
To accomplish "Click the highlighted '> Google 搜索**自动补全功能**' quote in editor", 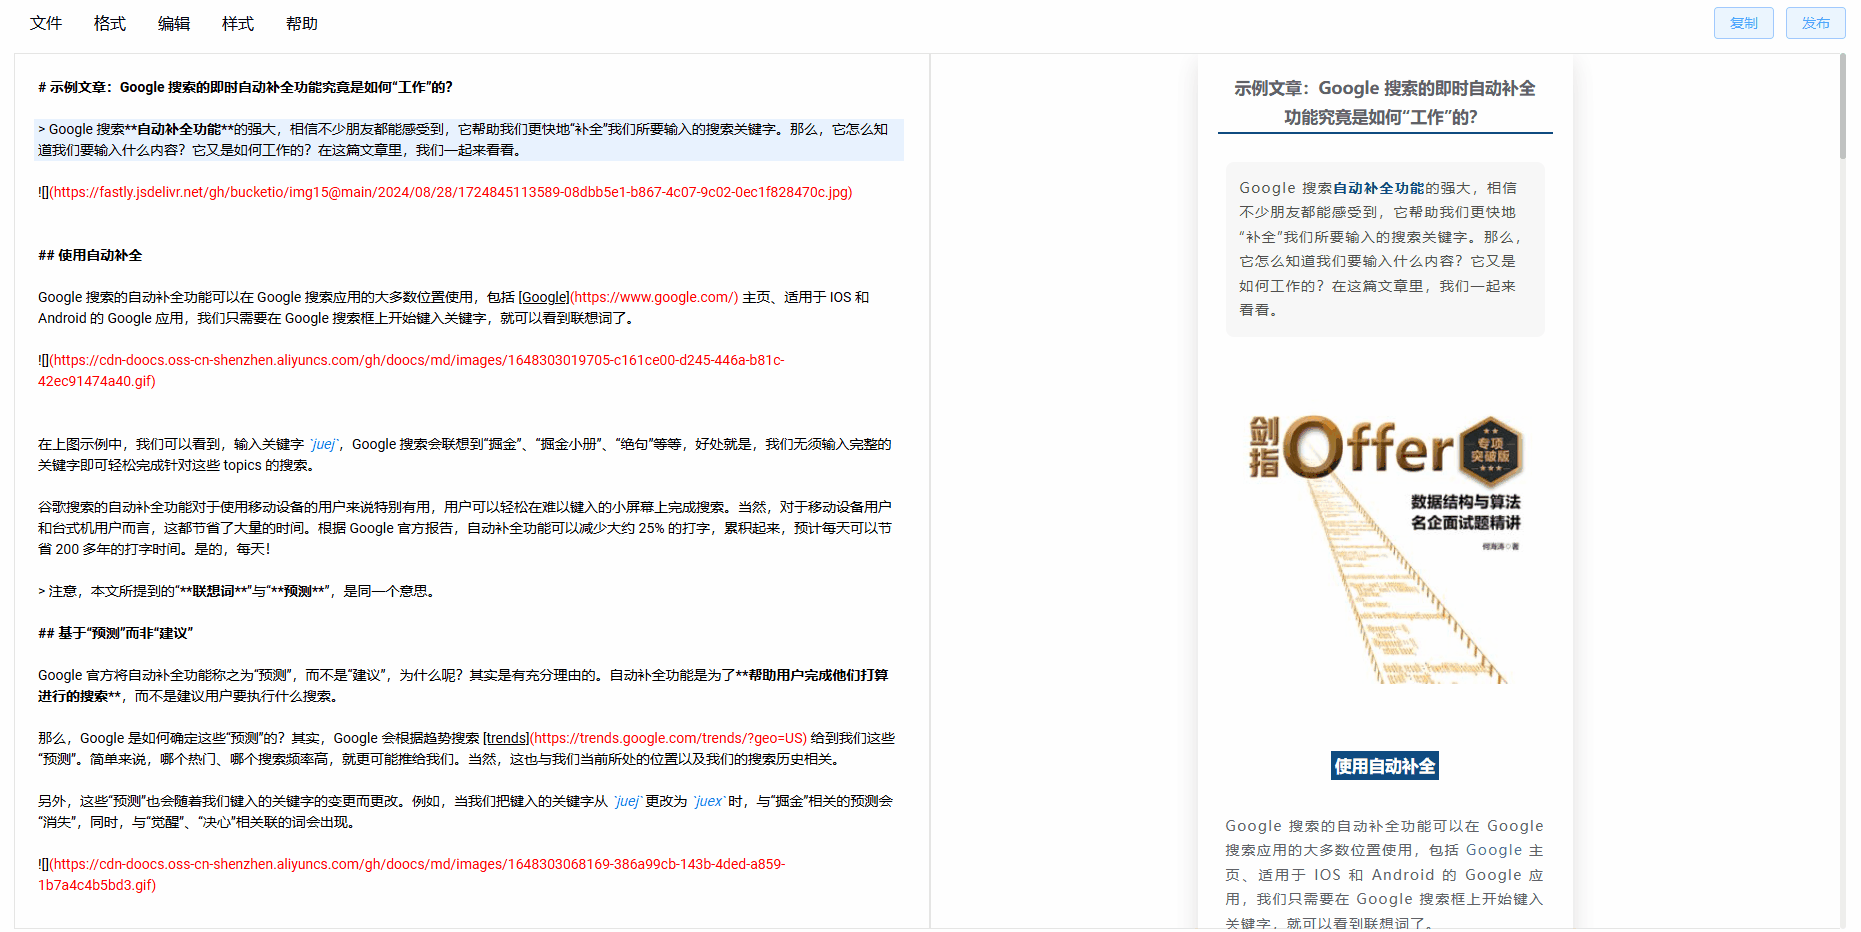I will [x=469, y=140].
